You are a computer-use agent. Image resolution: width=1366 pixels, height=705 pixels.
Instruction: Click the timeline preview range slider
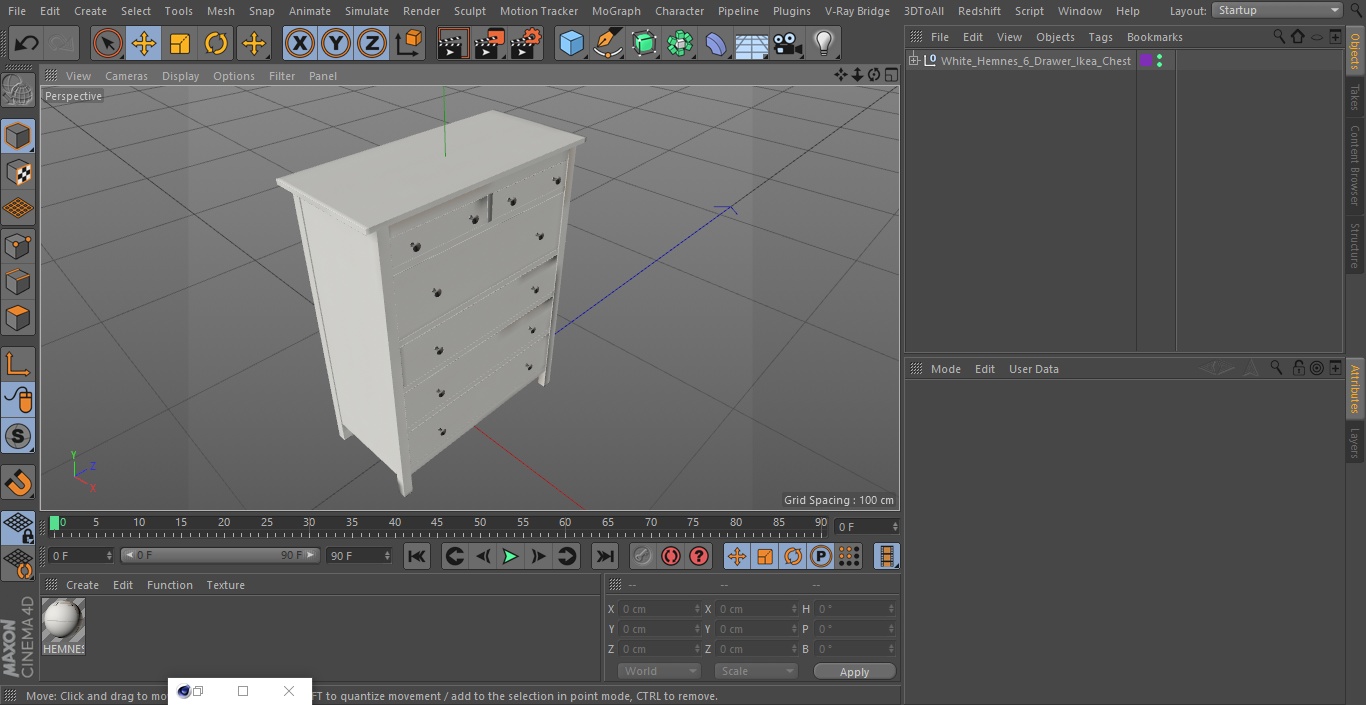pos(220,555)
